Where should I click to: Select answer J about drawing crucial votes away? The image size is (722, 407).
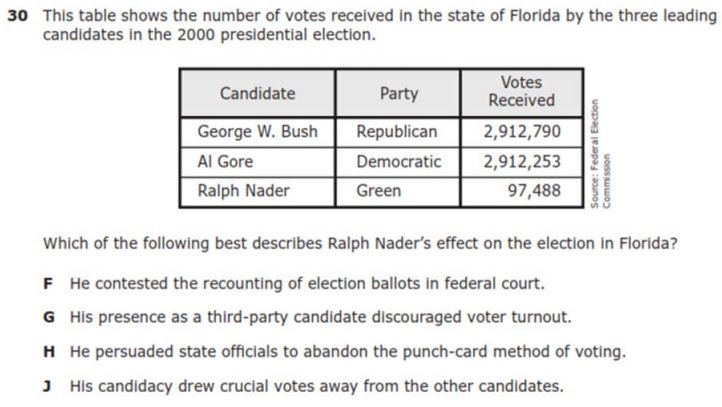[303, 386]
